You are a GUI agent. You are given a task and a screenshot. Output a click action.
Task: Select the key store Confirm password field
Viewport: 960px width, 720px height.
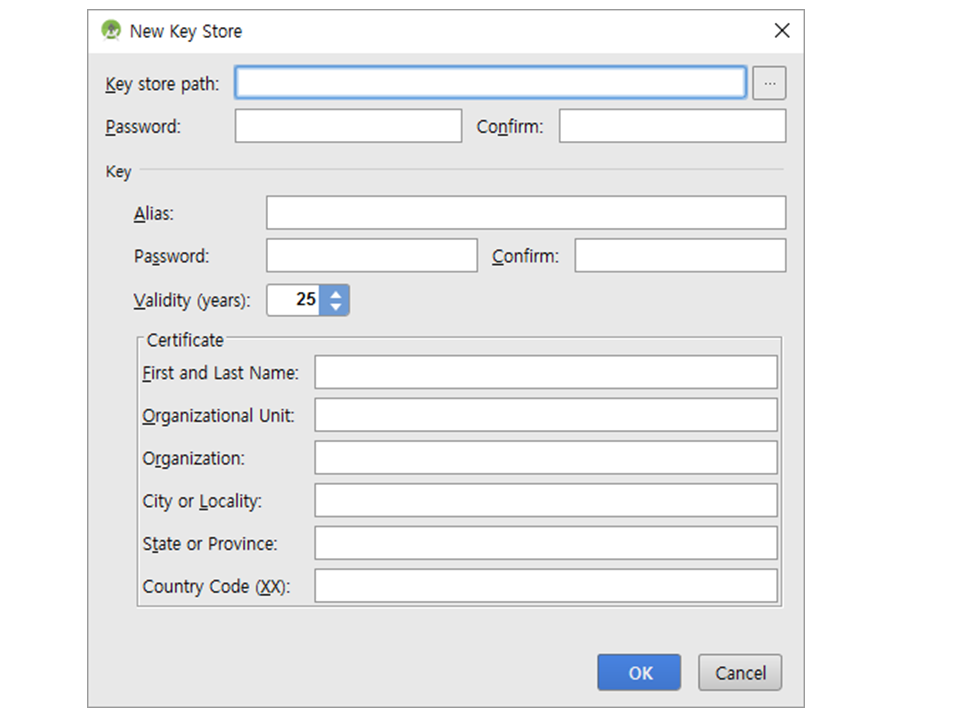(672, 126)
